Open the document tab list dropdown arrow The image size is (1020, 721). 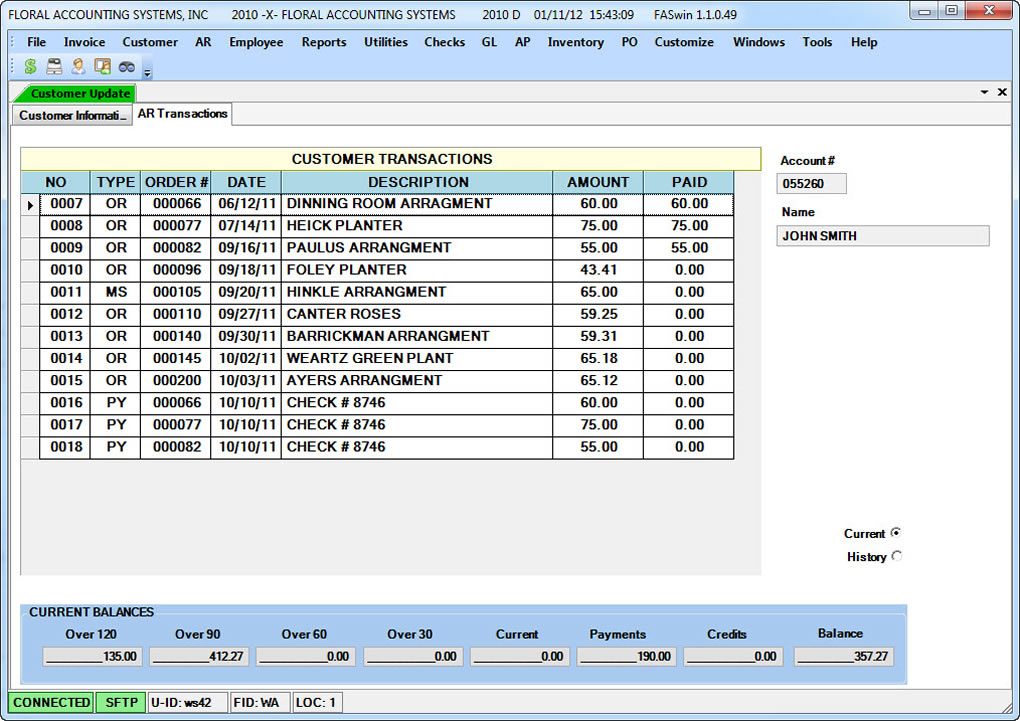(983, 92)
